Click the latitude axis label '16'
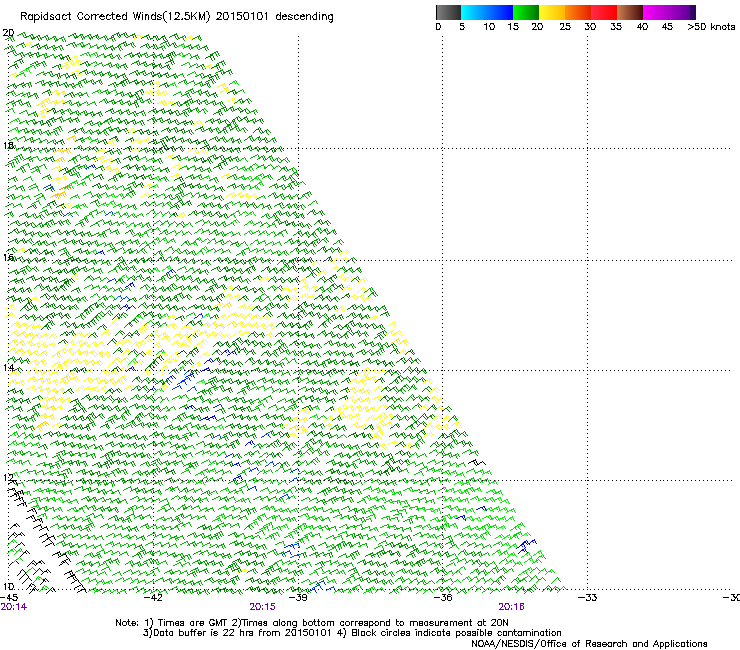Image resolution: width=740 pixels, height=650 pixels. [8, 257]
